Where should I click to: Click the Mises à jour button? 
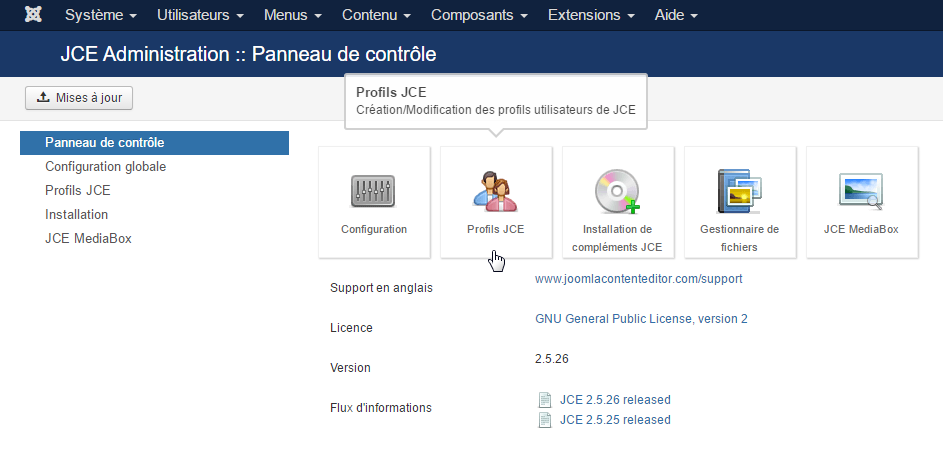click(x=79, y=97)
